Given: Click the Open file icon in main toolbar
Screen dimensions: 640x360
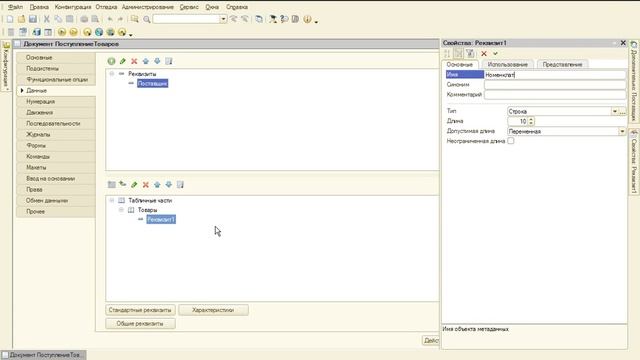Looking at the screenshot, I should (21, 19).
